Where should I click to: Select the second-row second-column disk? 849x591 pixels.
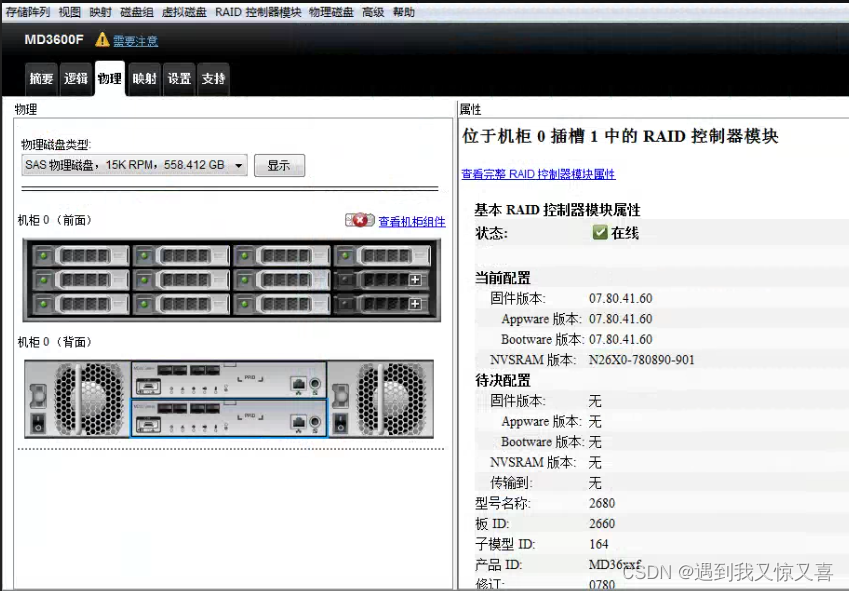coord(181,280)
